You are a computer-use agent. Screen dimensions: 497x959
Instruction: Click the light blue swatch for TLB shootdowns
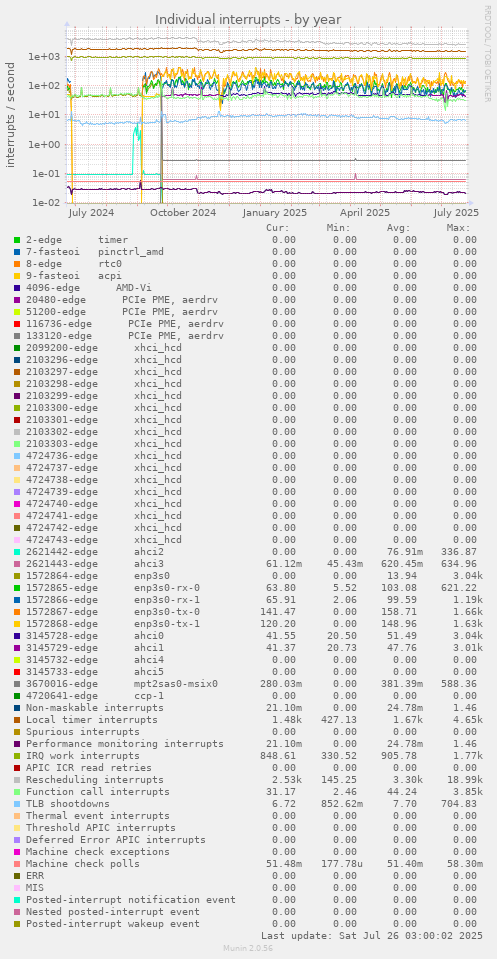(17, 804)
